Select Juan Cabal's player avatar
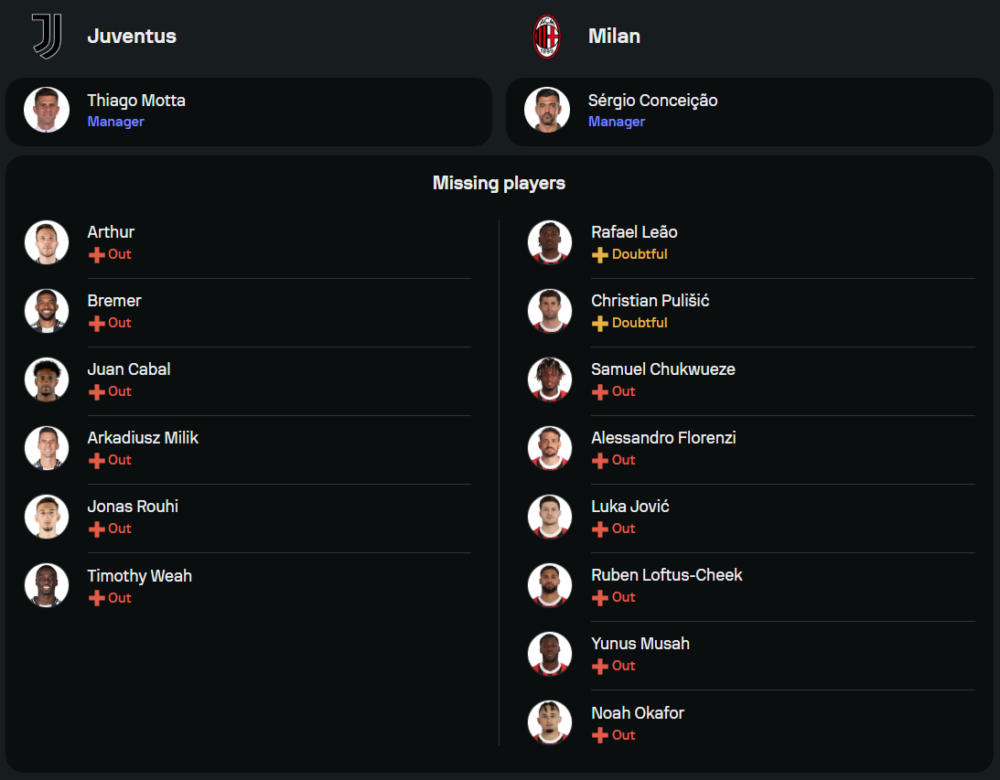The image size is (1000, 780). tap(47, 380)
